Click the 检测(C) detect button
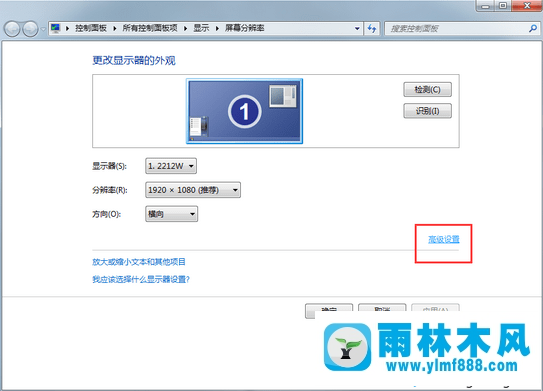543x391 pixels. click(x=427, y=90)
